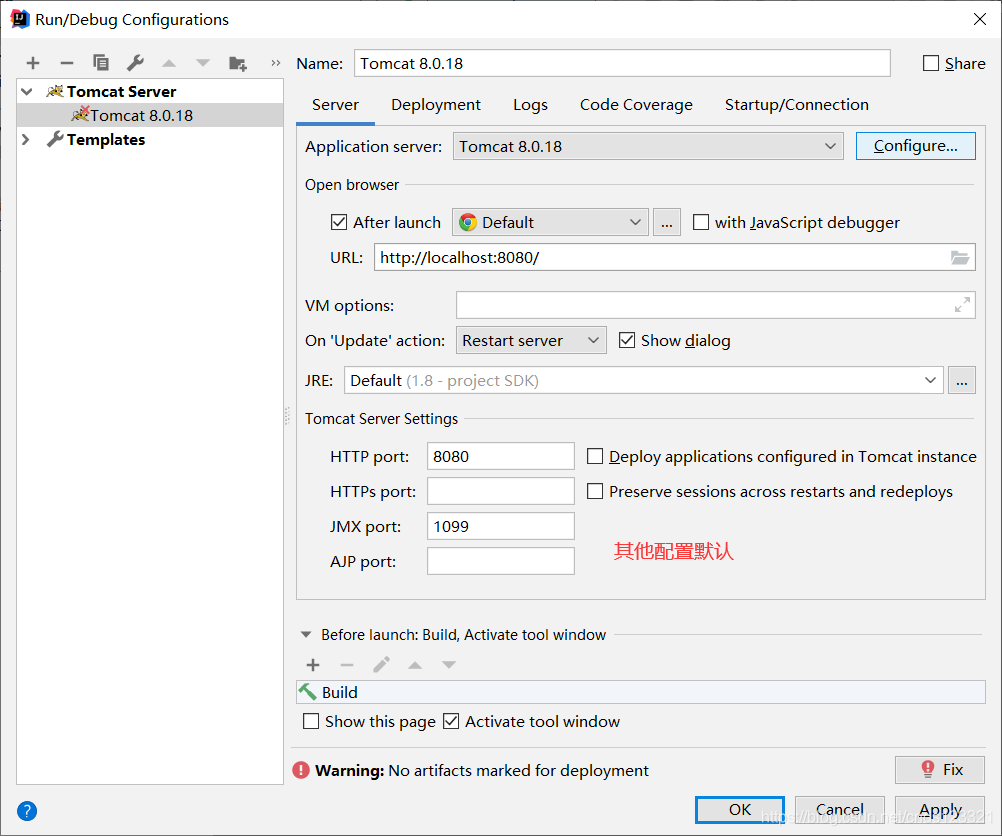
Task: Select Tomcat 8.0.18 configuration in tree
Action: (150, 115)
